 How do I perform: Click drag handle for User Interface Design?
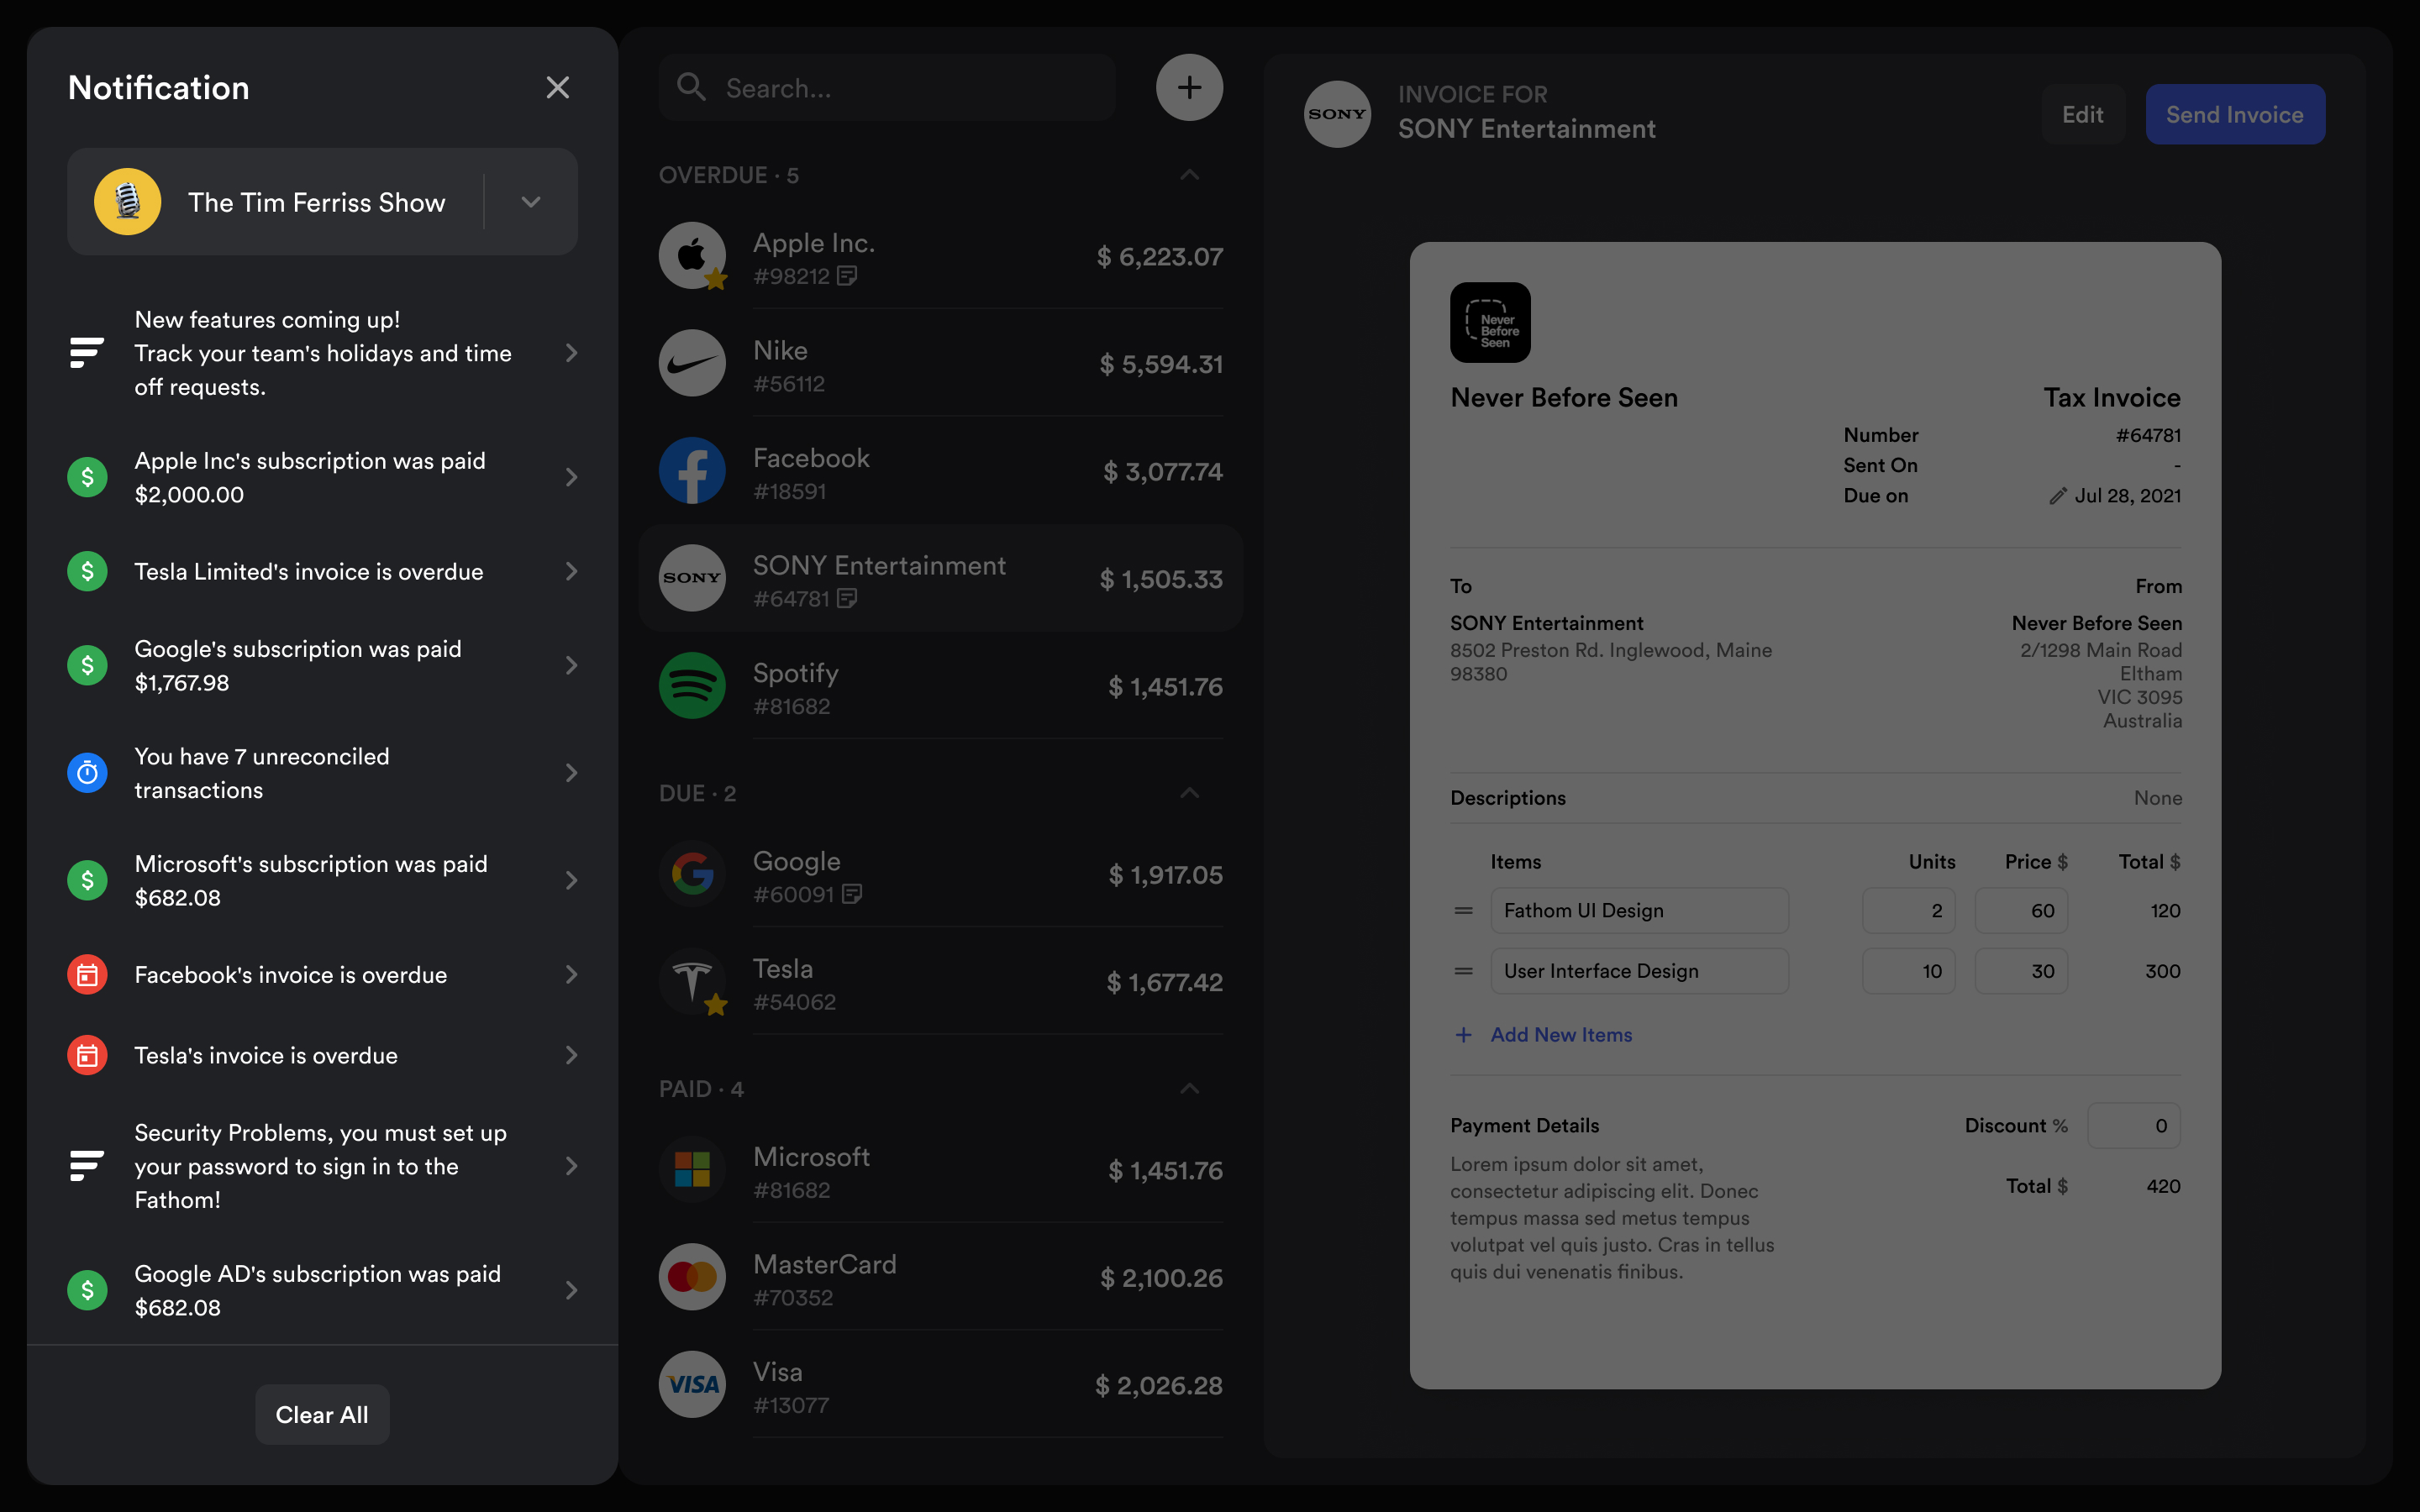click(1463, 971)
